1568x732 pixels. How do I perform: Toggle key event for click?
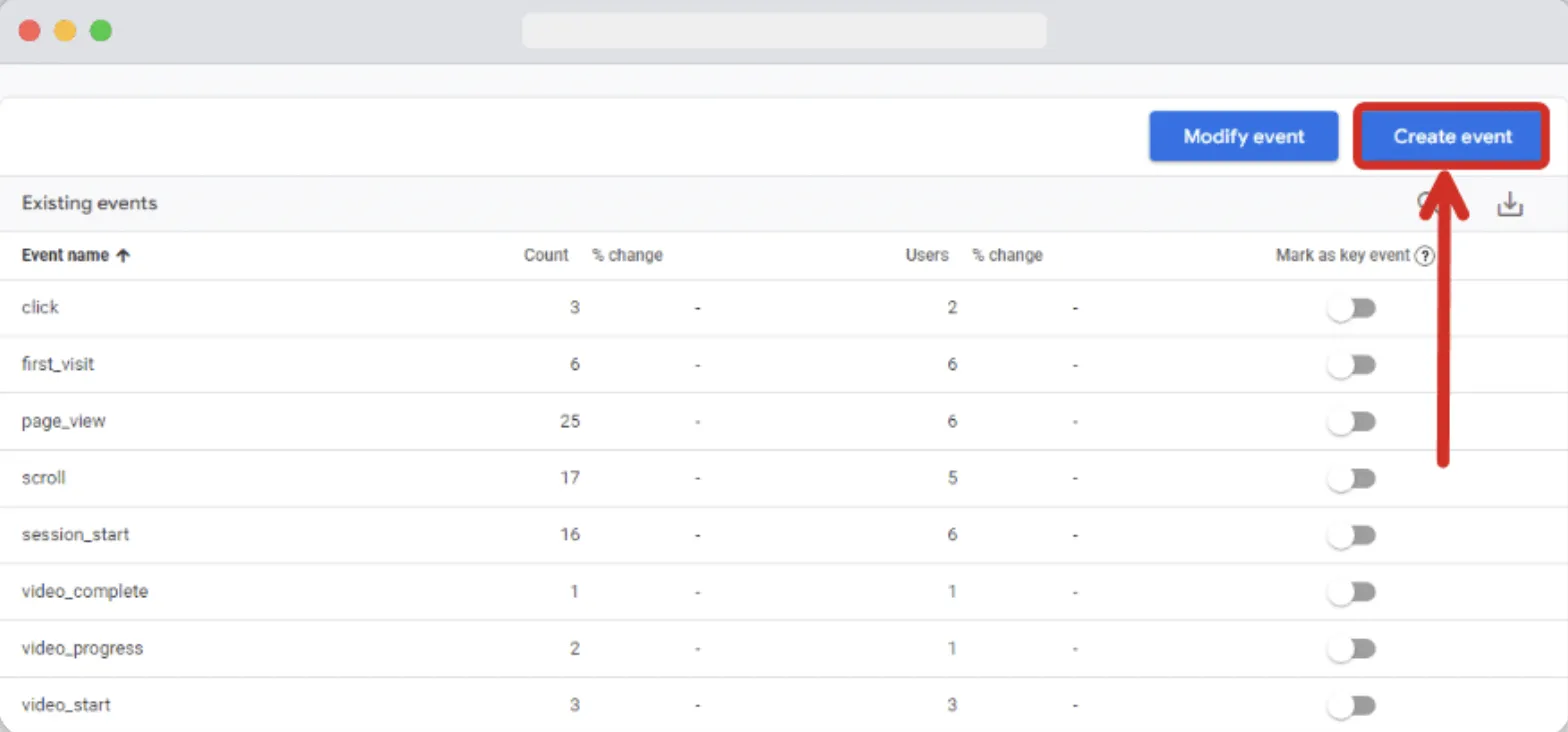1352,309
